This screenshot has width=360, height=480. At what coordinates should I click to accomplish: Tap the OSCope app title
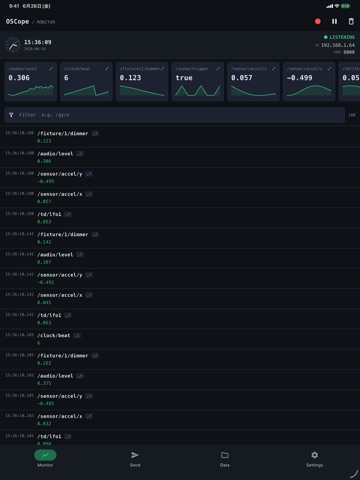(x=17, y=21)
